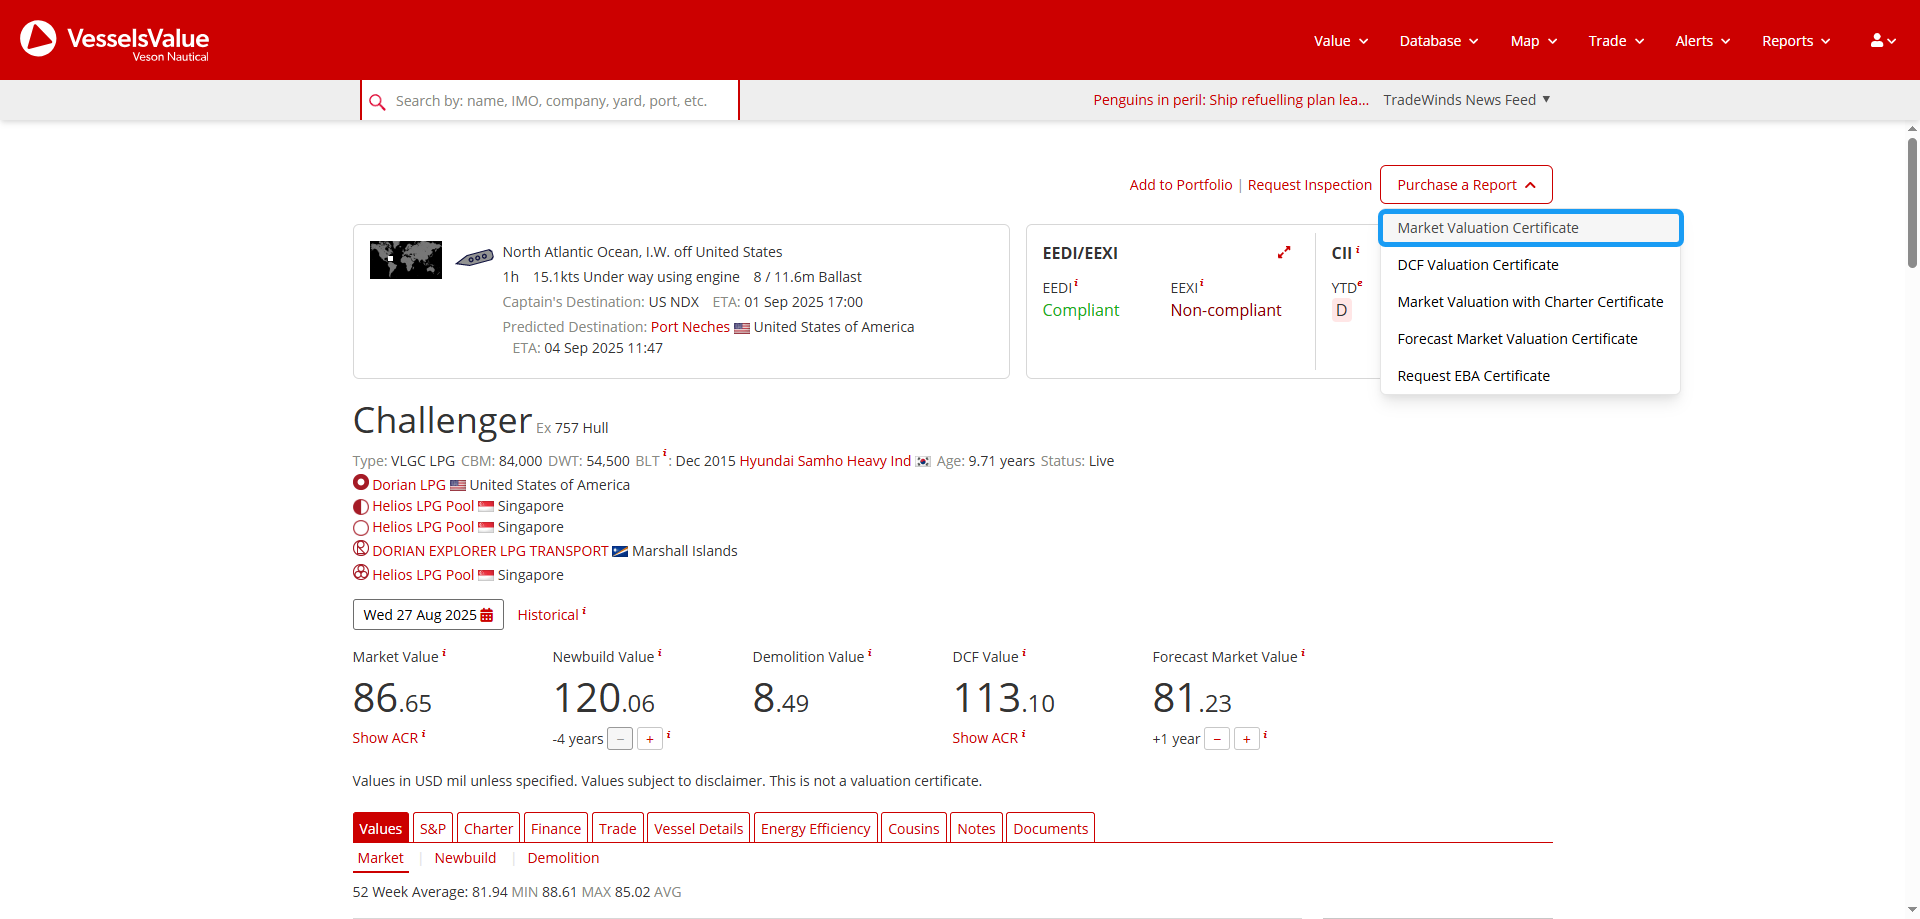The width and height of the screenshot is (1920, 919).
Task: Show ACR under Market Value
Action: click(385, 738)
